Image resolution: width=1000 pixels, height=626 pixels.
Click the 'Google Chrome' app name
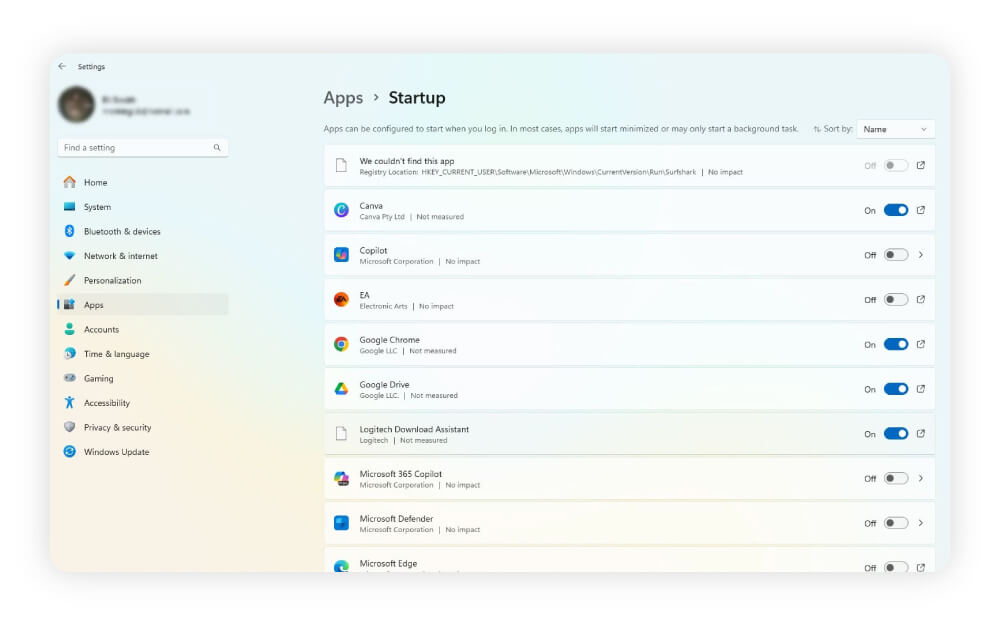[x=390, y=340]
